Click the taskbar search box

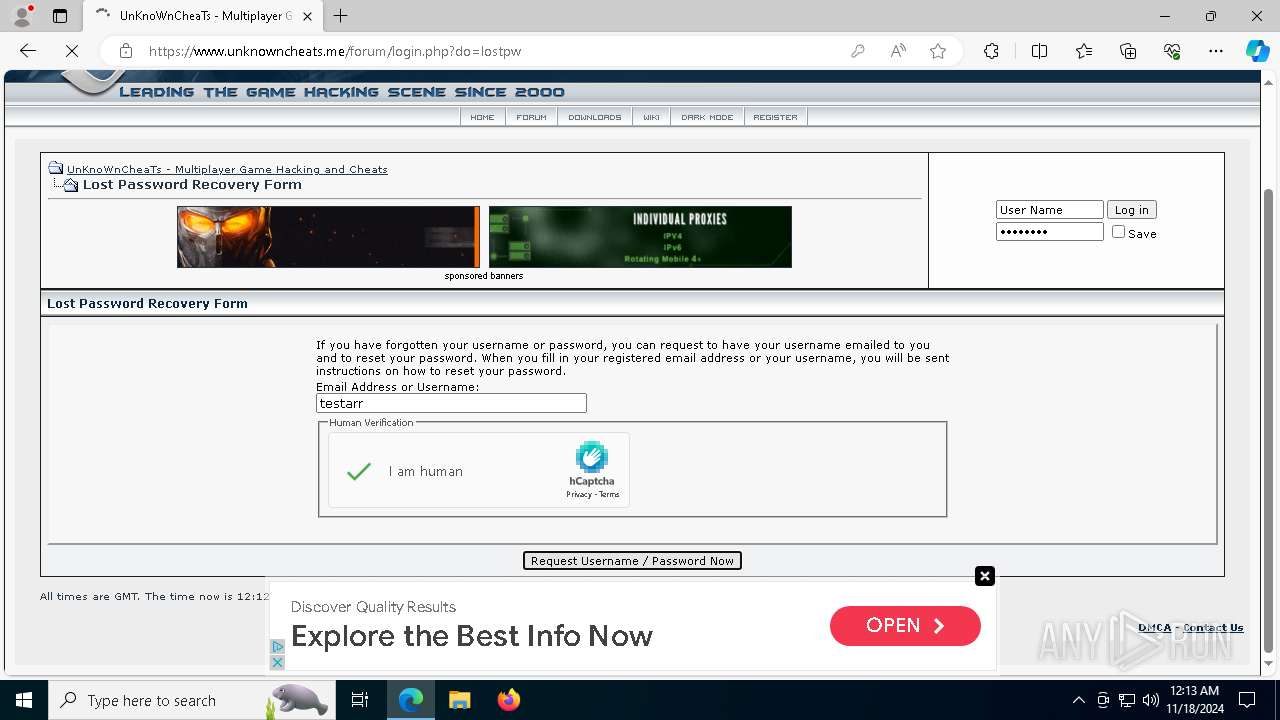pos(190,700)
